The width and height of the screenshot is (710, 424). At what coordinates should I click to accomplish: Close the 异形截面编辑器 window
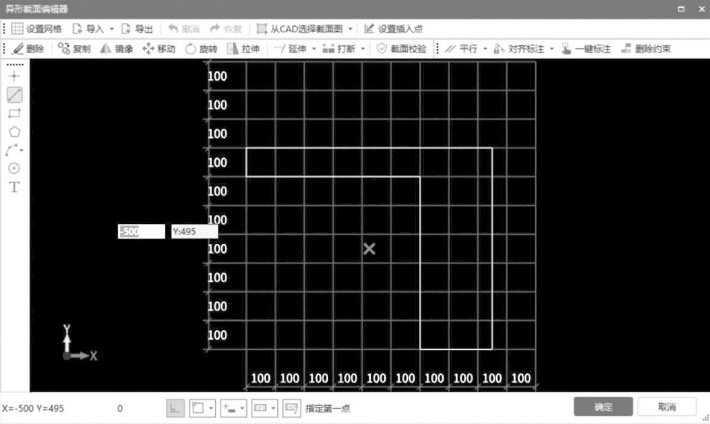pyautogui.click(x=701, y=9)
